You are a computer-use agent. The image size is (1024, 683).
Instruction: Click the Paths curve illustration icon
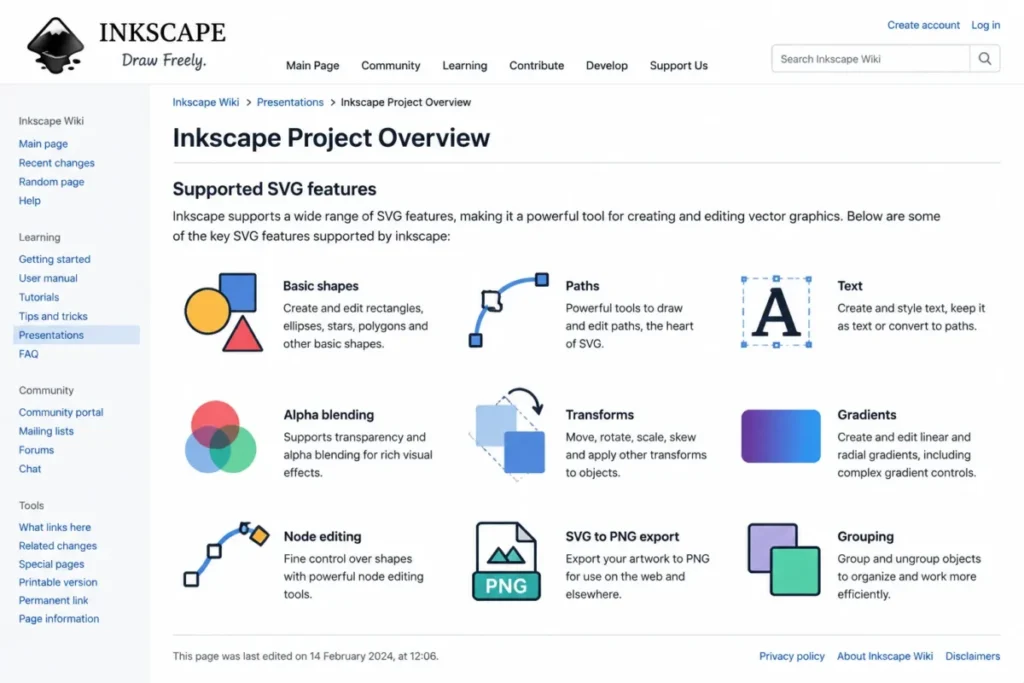(x=509, y=310)
